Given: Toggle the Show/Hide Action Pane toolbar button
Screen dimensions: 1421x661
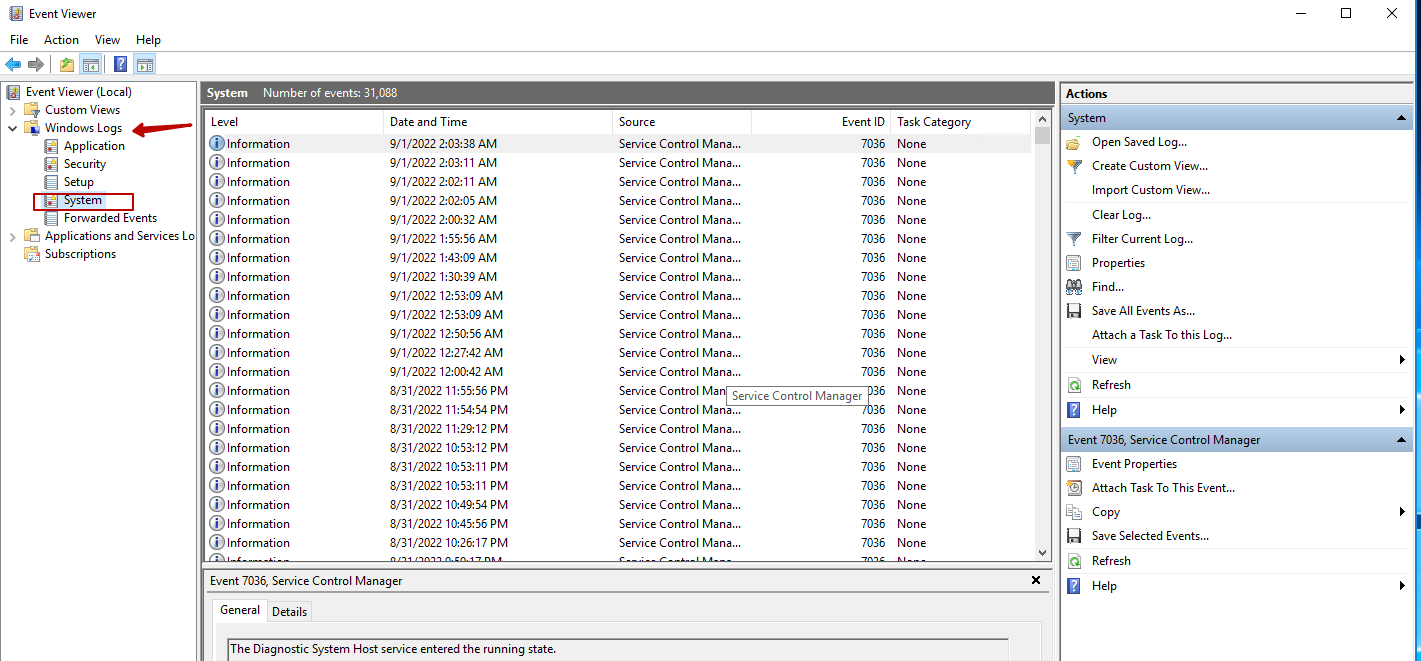Looking at the screenshot, I should coord(145,65).
